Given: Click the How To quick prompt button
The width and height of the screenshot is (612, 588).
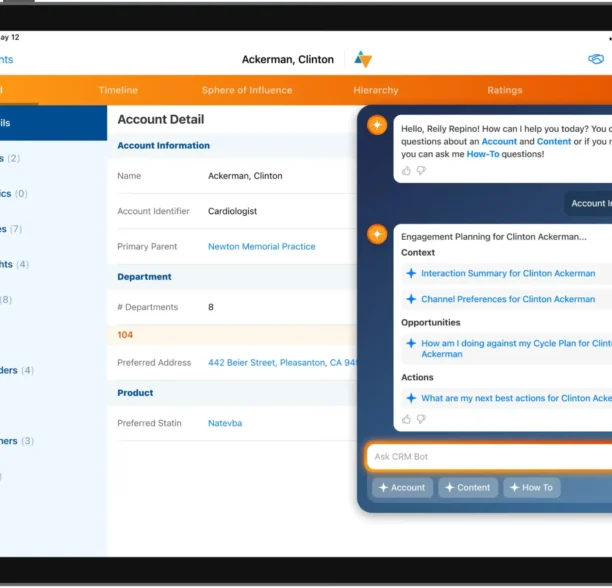Looking at the screenshot, I should click(x=532, y=487).
